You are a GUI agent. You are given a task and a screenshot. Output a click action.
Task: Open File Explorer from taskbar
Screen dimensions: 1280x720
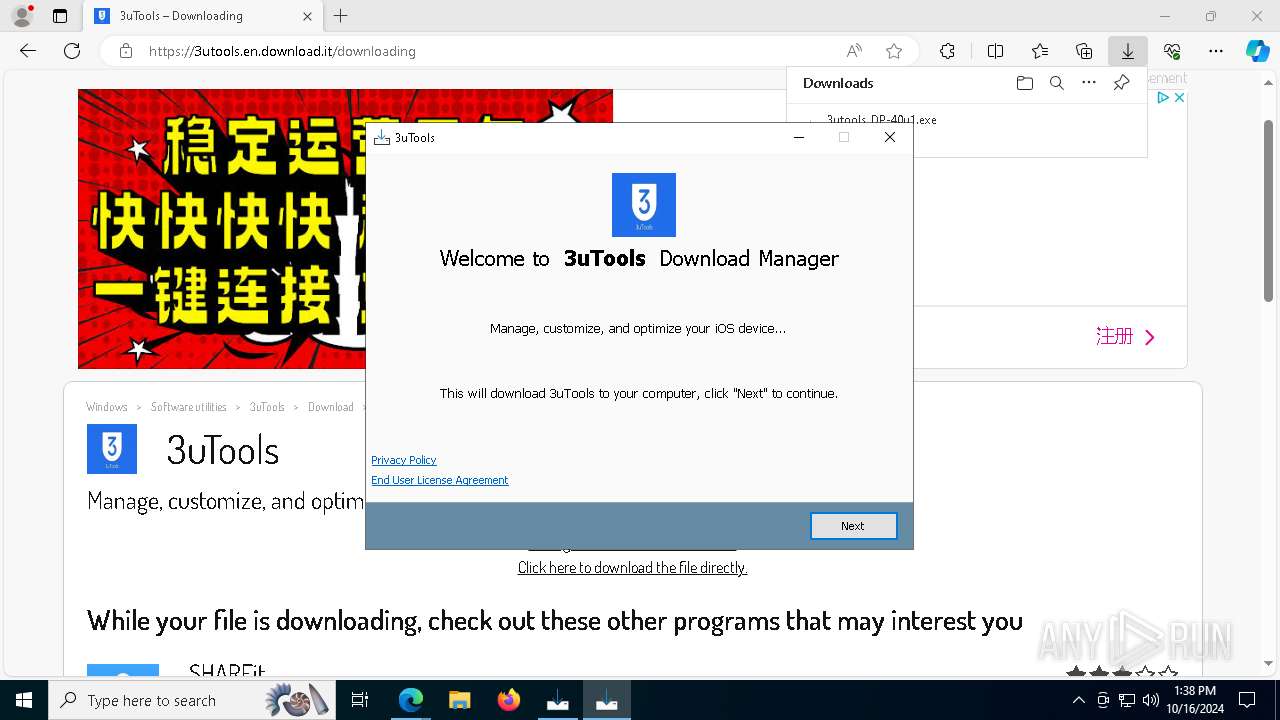point(460,700)
